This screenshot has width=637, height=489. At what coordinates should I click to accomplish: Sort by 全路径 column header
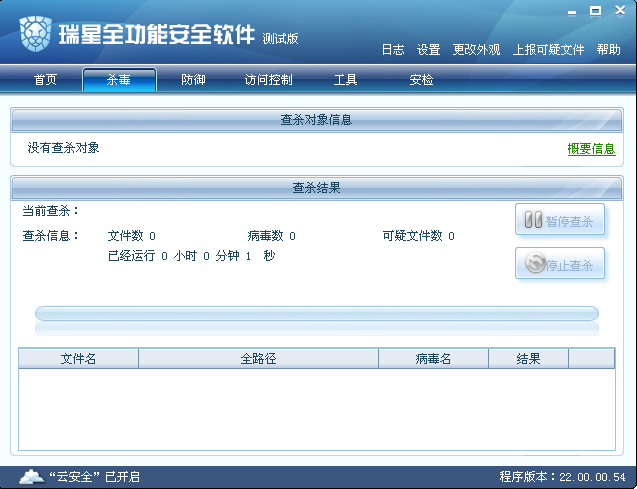258,359
